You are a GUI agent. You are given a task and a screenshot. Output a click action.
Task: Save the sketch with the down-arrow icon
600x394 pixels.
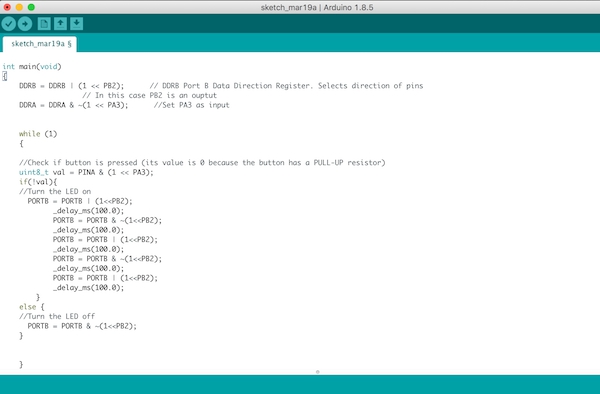77,24
